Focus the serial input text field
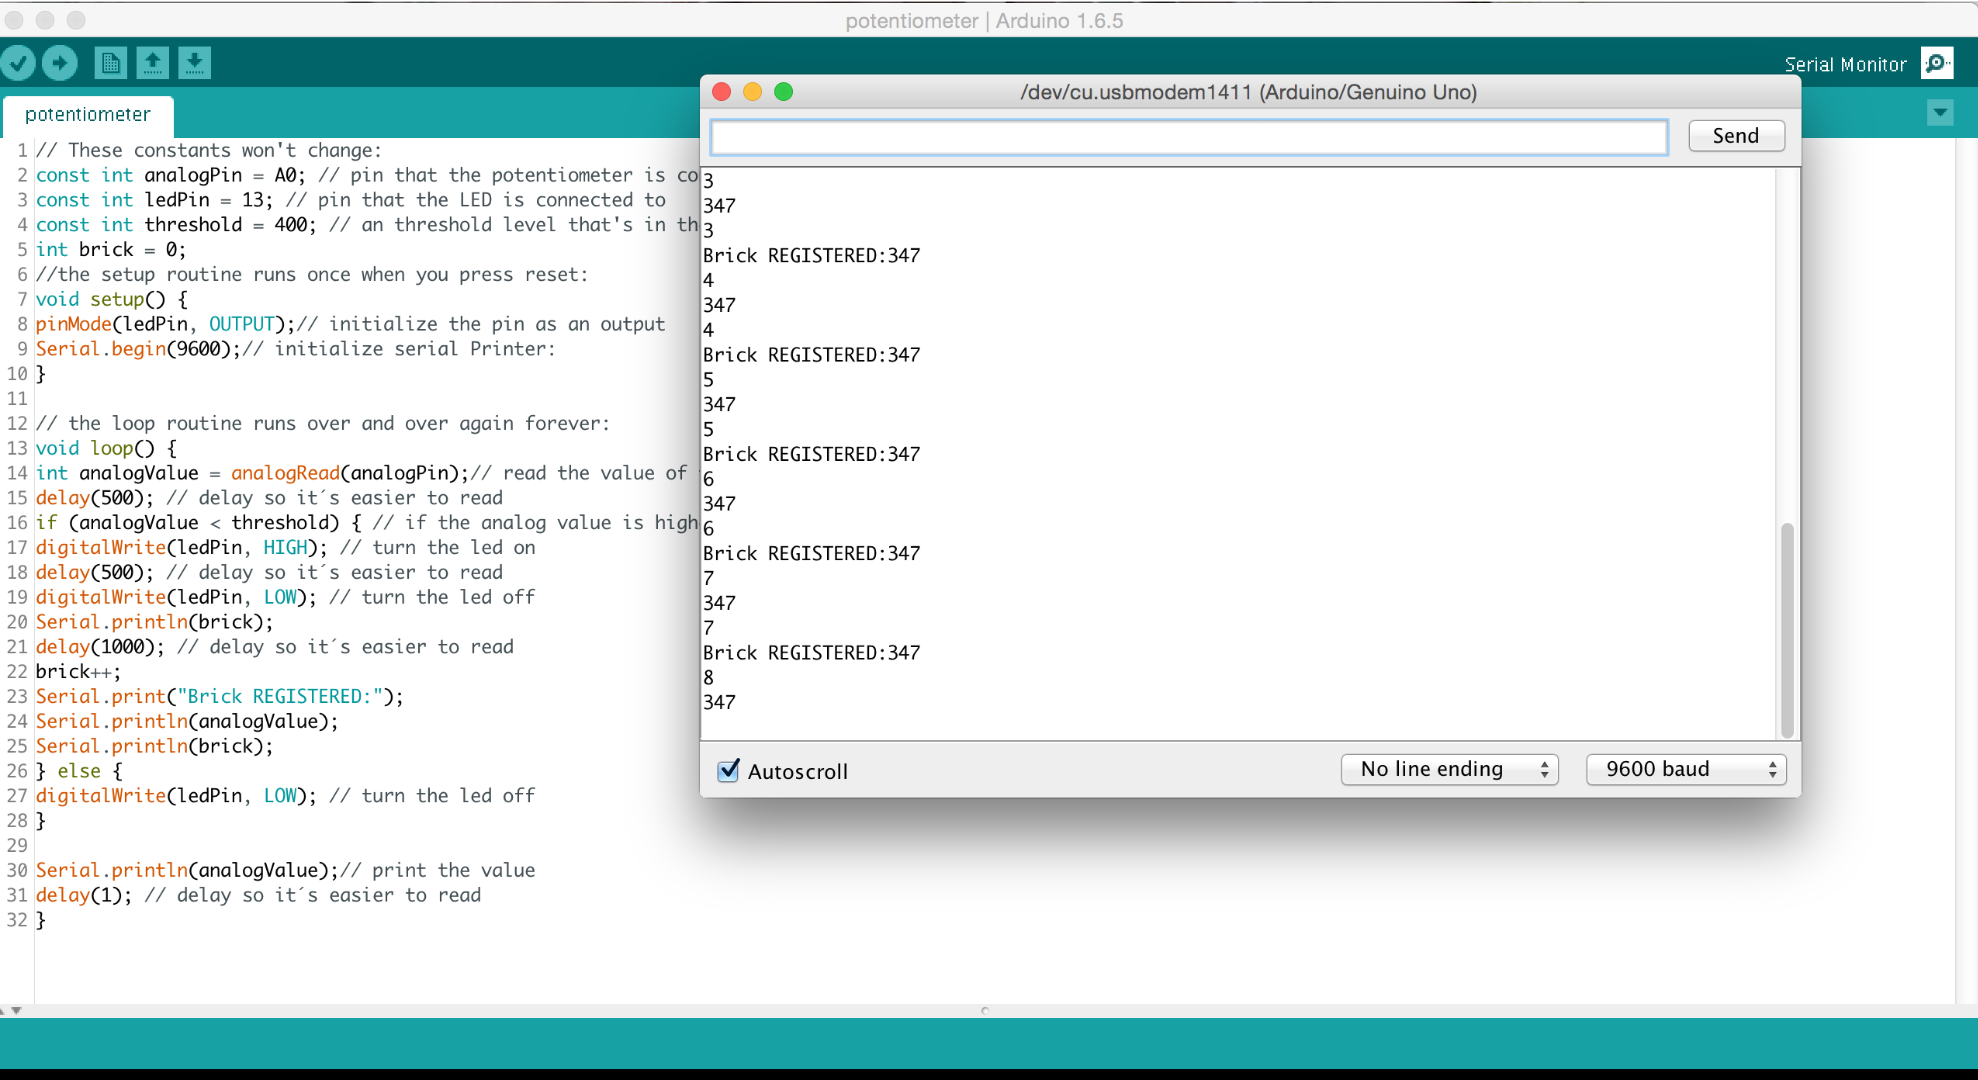 [x=1189, y=137]
